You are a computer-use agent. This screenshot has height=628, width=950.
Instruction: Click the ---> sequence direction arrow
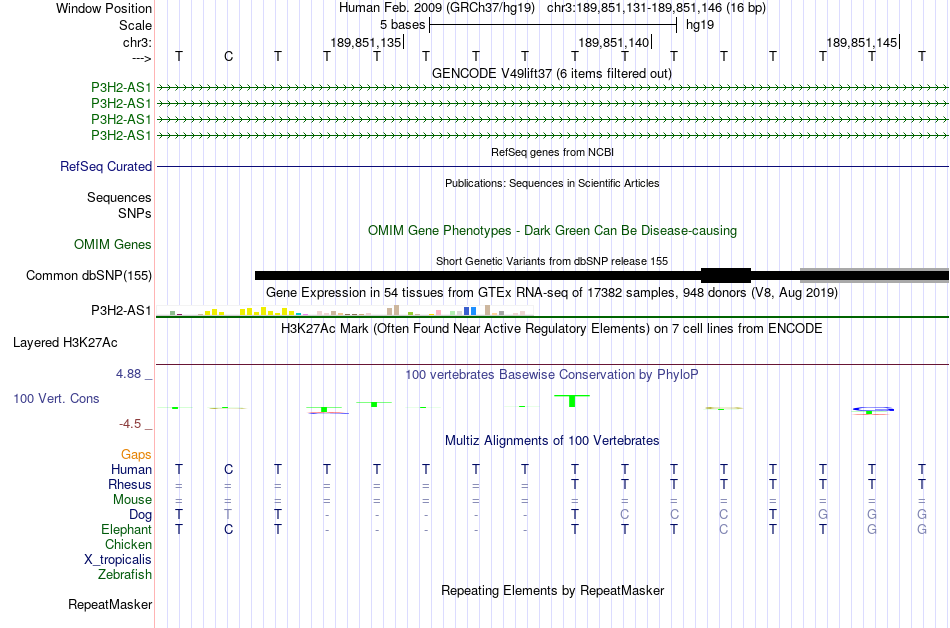tap(142, 58)
